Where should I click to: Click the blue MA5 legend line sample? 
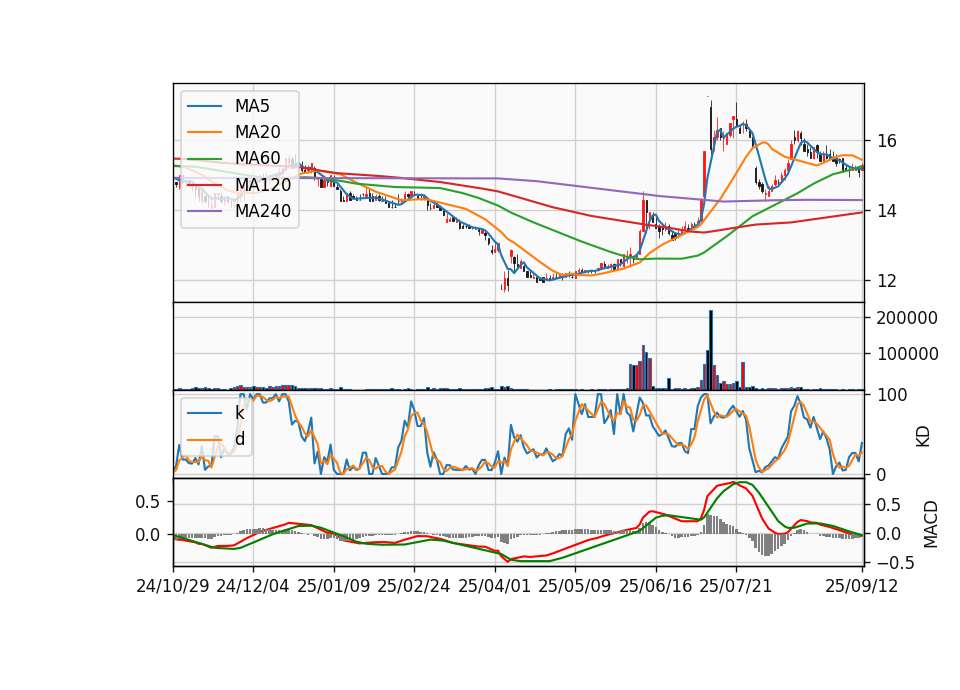pyautogui.click(x=204, y=107)
